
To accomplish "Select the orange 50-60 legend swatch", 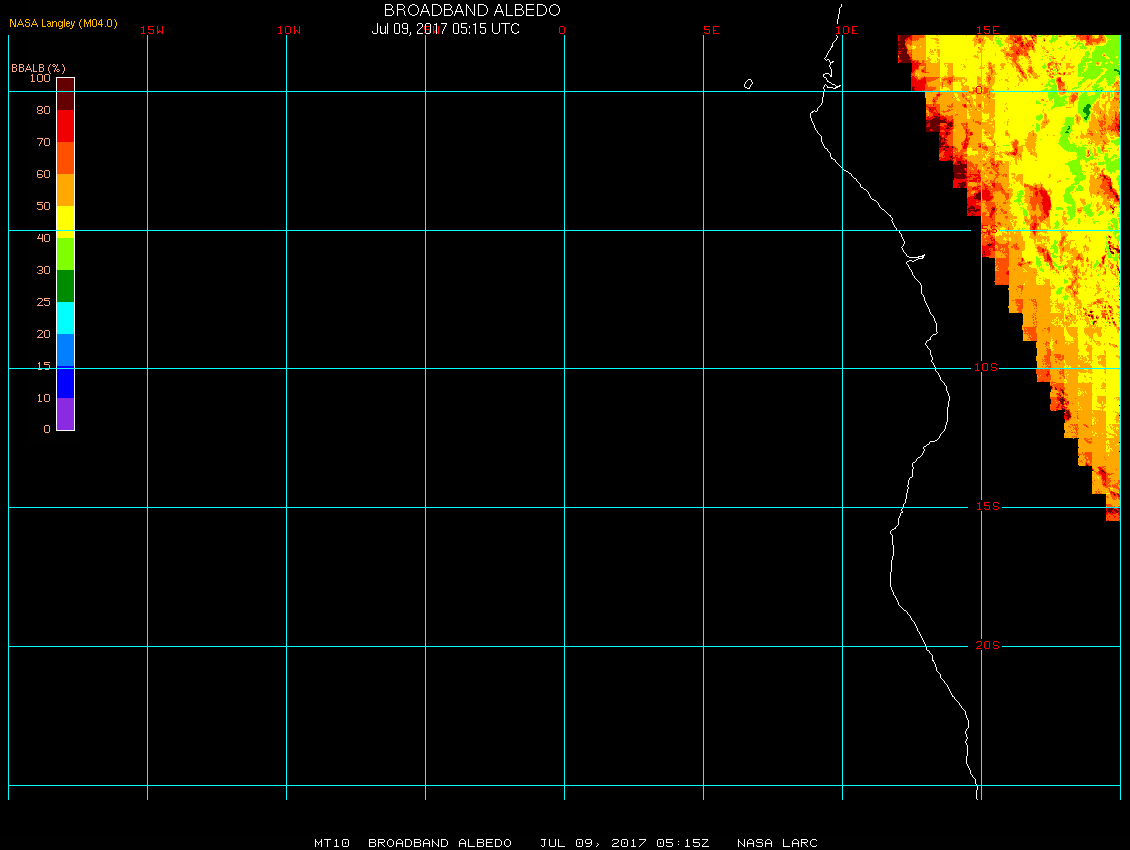I will pos(66,190).
